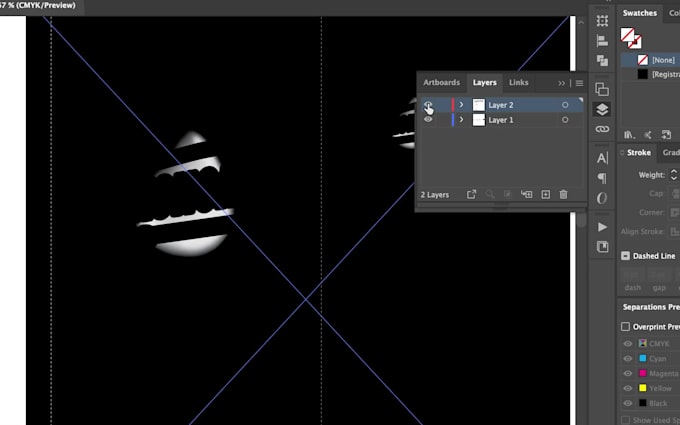
Task: Click Create New Layer plus icon
Action: [546, 194]
